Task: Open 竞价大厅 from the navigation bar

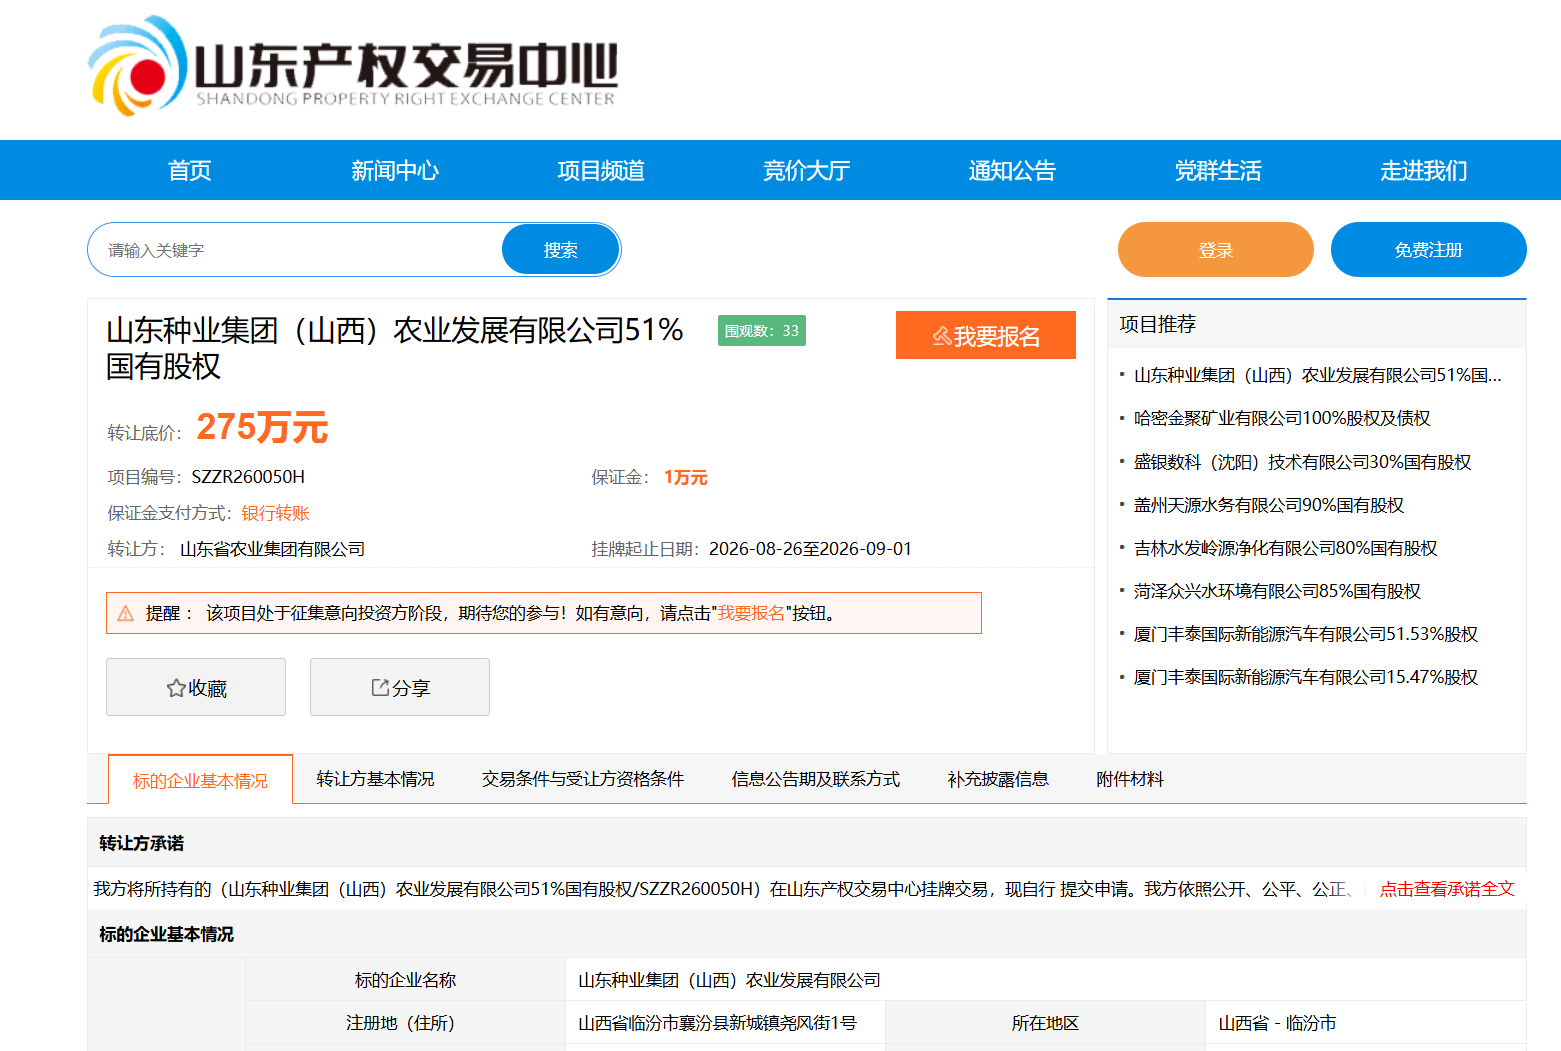Action: coord(807,171)
